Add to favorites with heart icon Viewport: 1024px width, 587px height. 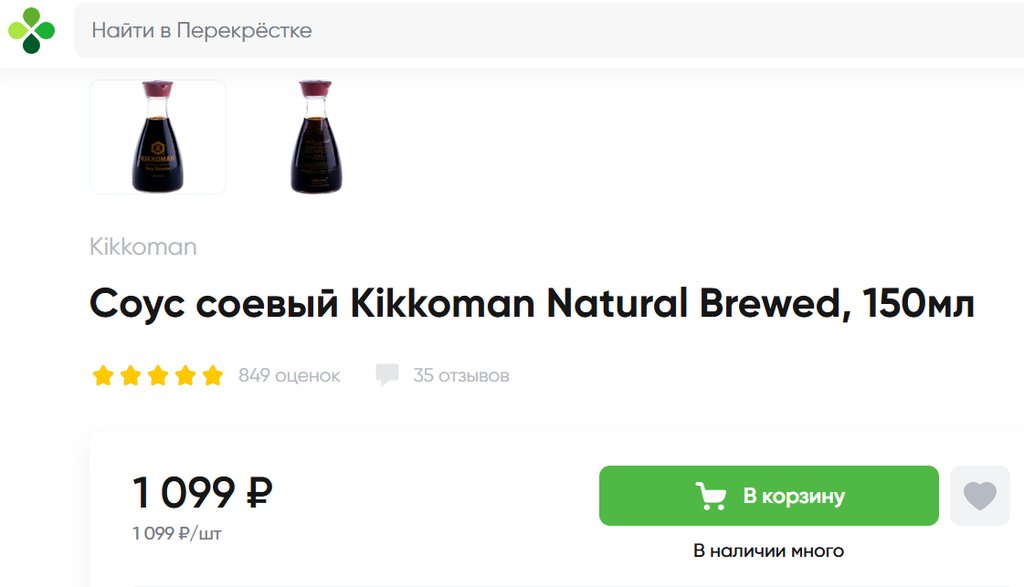pyautogui.click(x=979, y=496)
